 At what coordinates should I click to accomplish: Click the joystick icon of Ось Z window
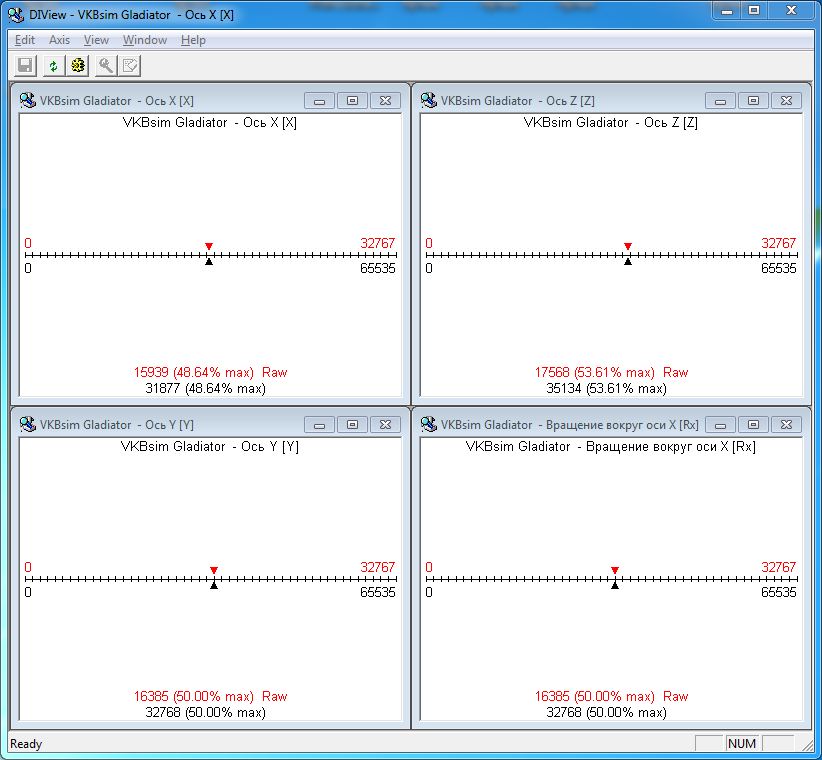tap(429, 100)
